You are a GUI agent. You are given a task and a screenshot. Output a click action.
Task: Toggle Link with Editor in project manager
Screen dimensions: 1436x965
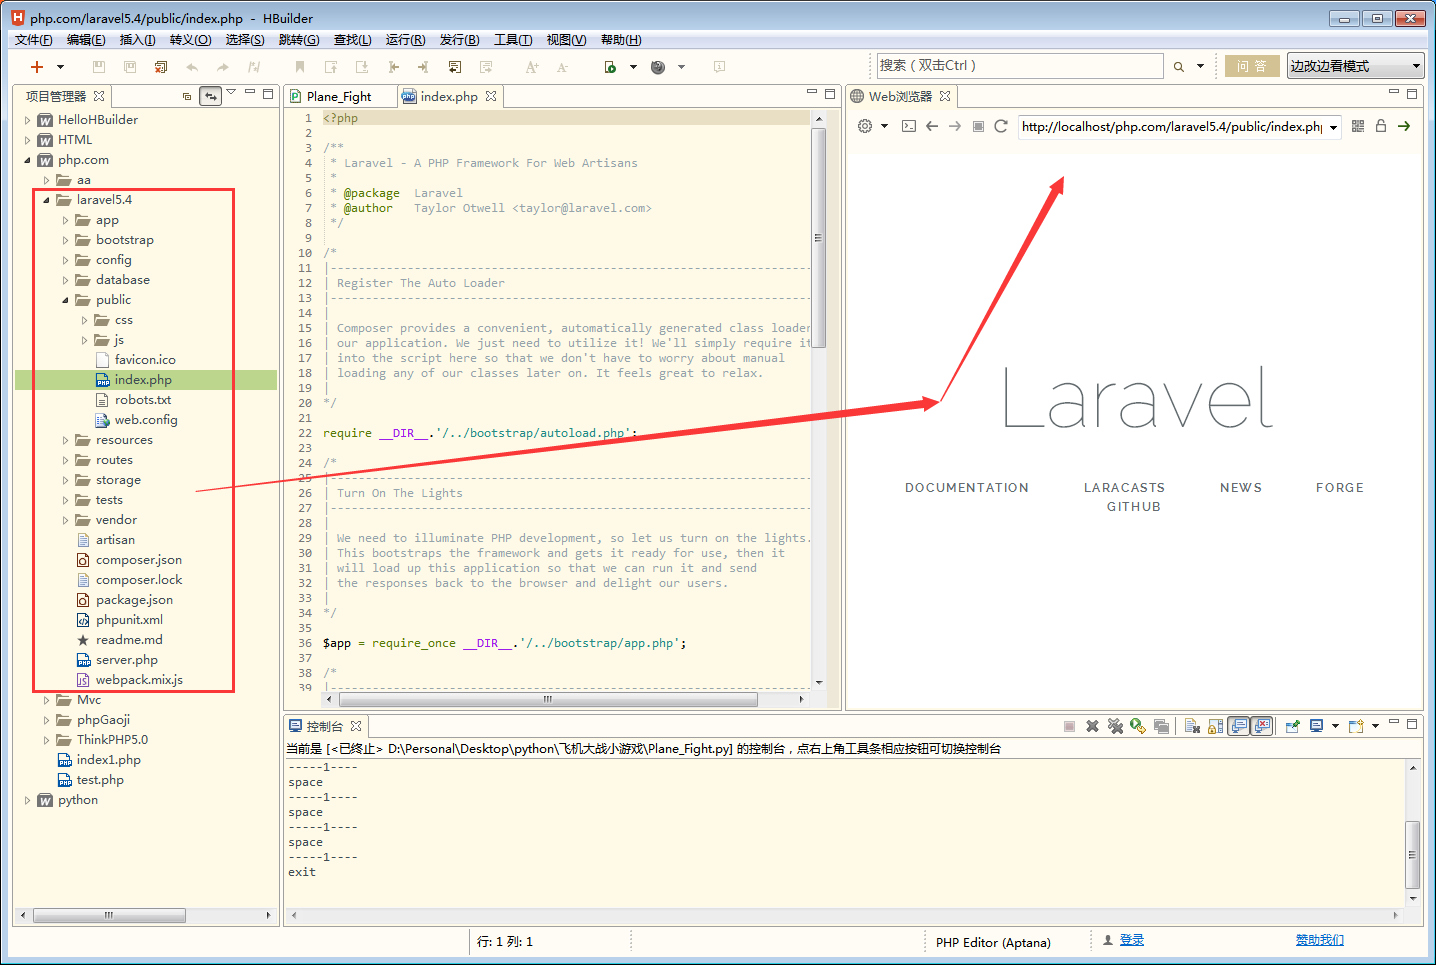210,96
